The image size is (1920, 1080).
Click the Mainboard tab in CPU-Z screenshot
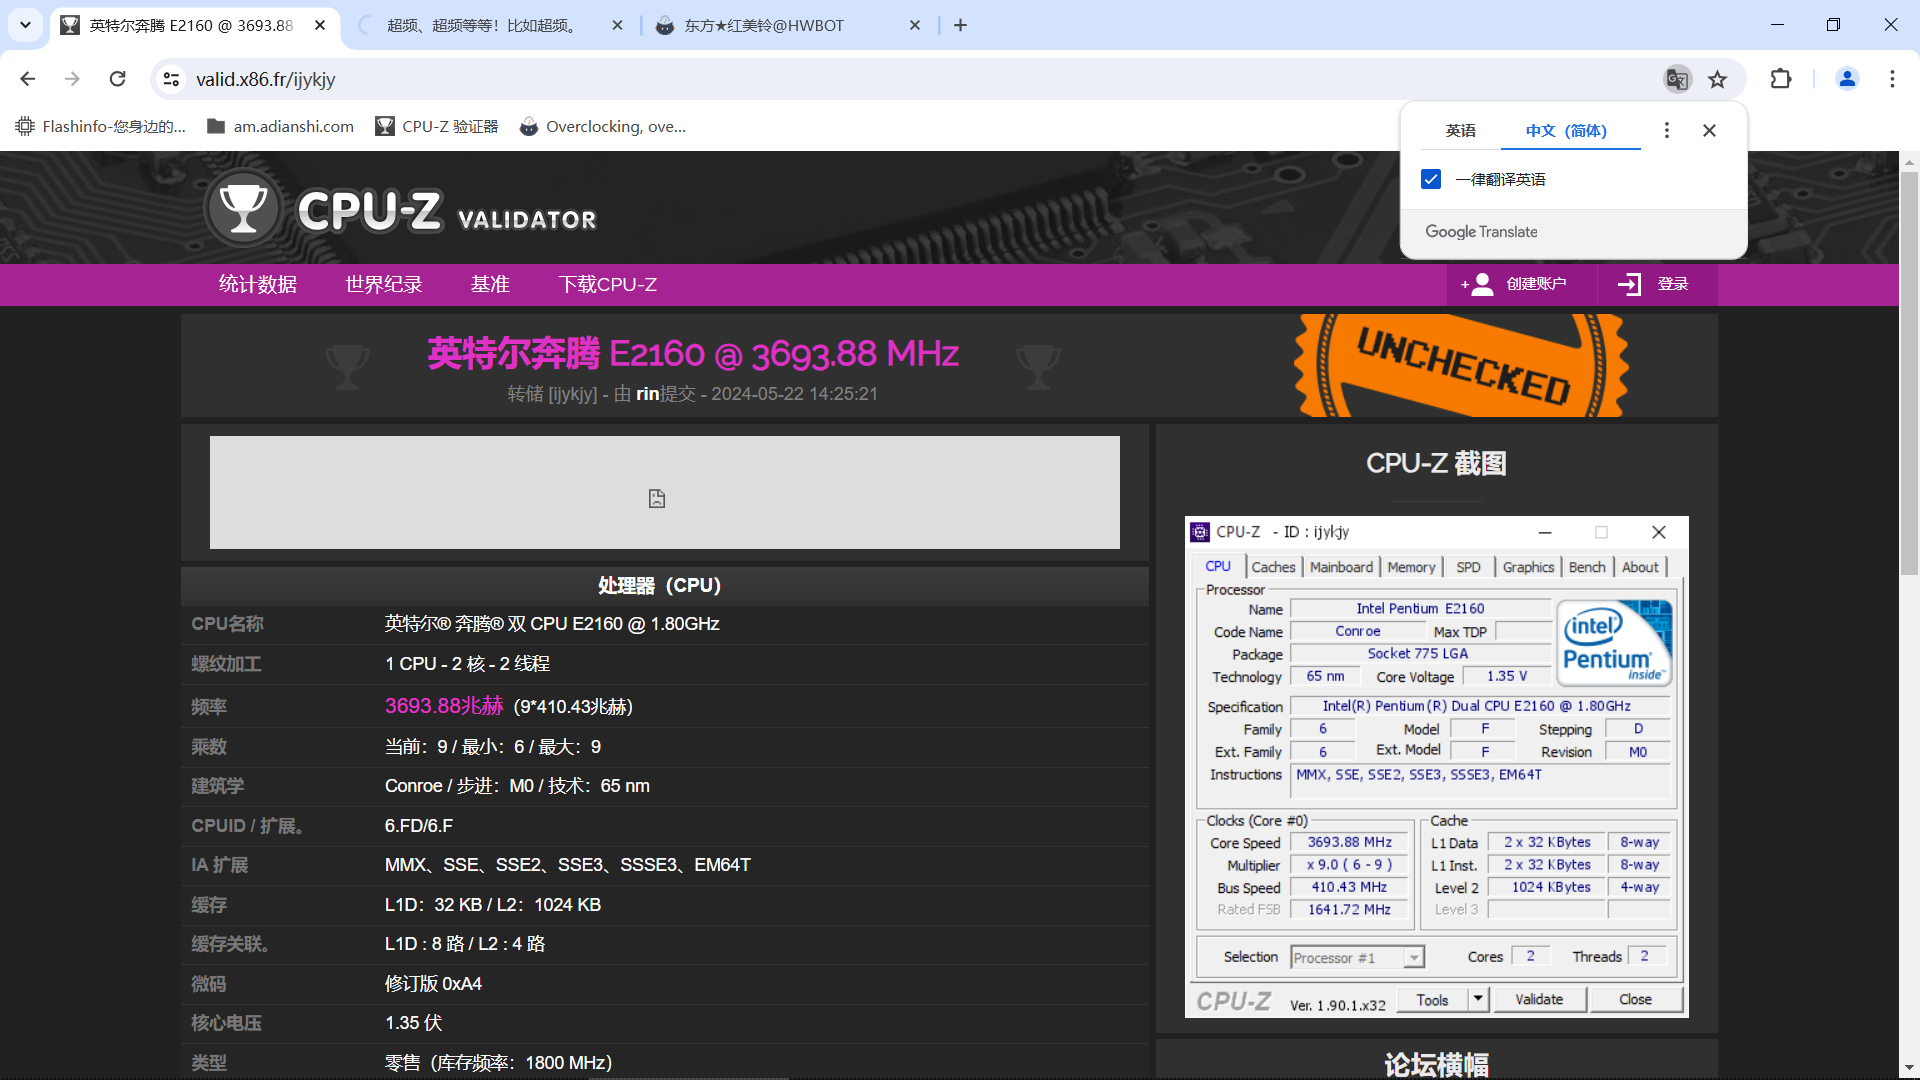pyautogui.click(x=1341, y=567)
